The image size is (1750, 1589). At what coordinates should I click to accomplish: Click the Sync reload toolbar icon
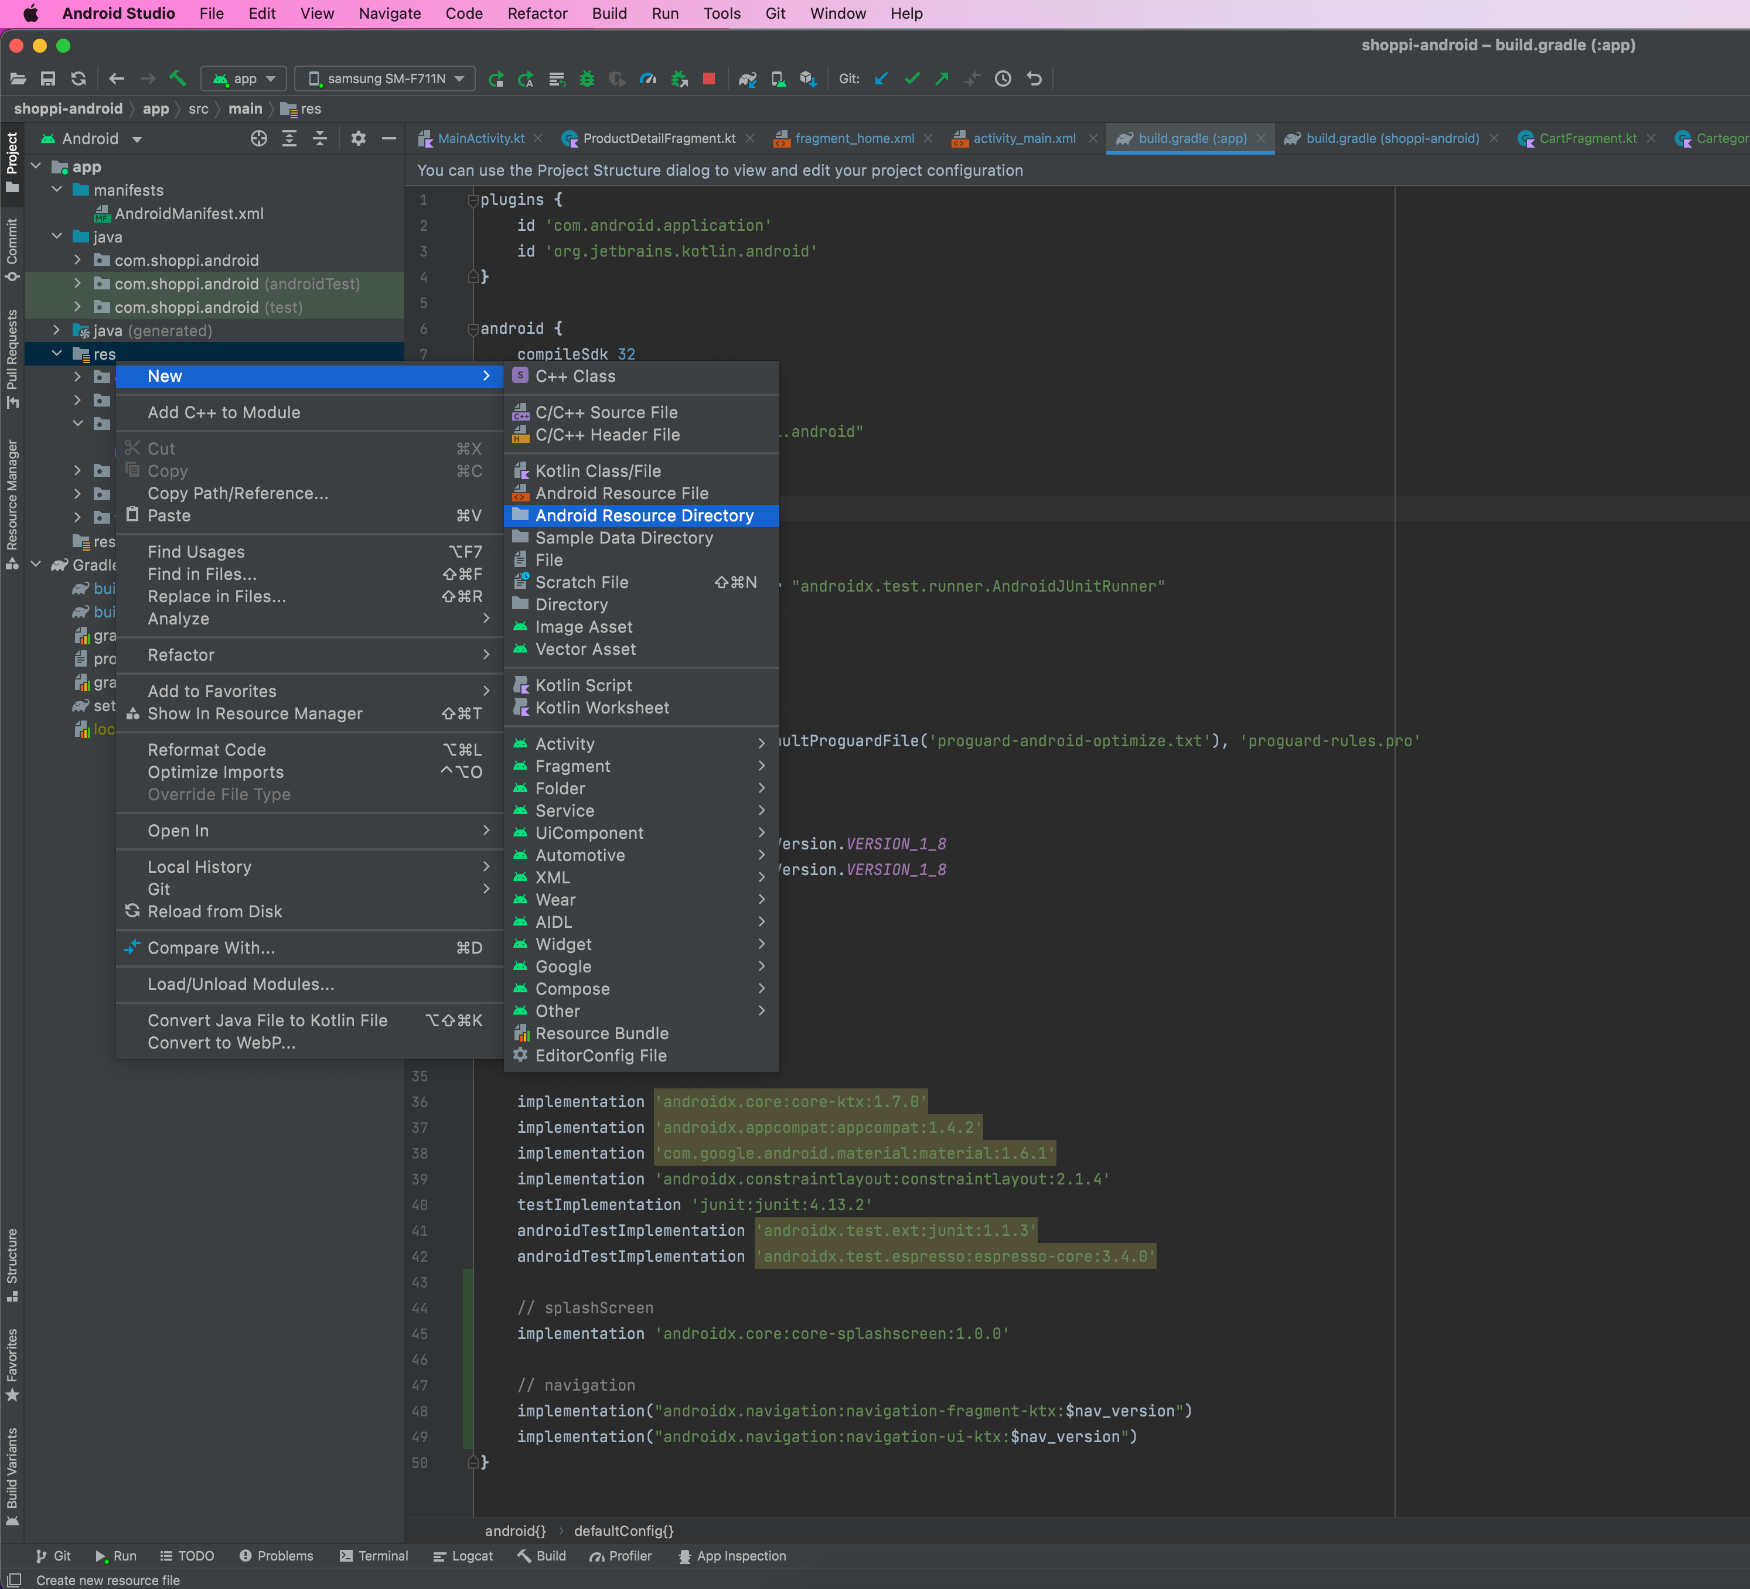79,79
